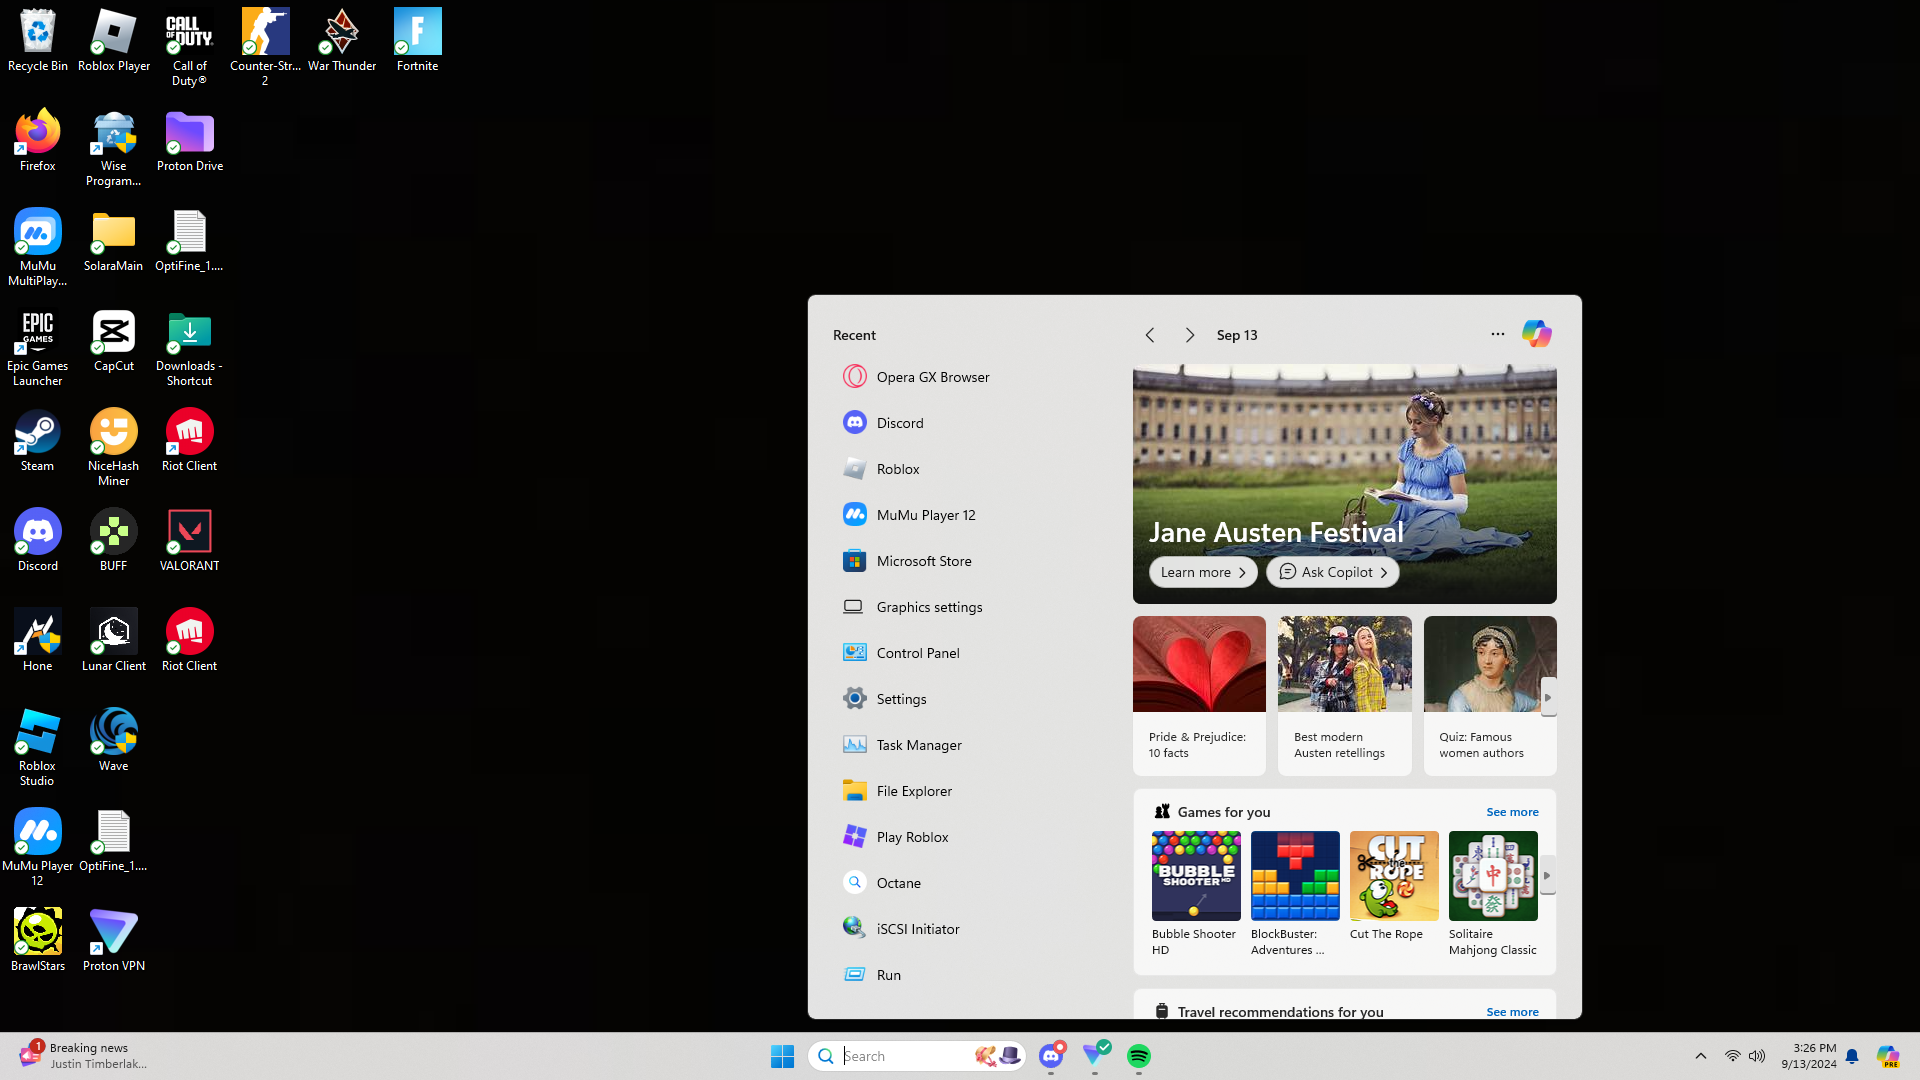Viewport: 1920px width, 1080px height.
Task: Open Copilot icon in search panel header
Action: click(1537, 334)
